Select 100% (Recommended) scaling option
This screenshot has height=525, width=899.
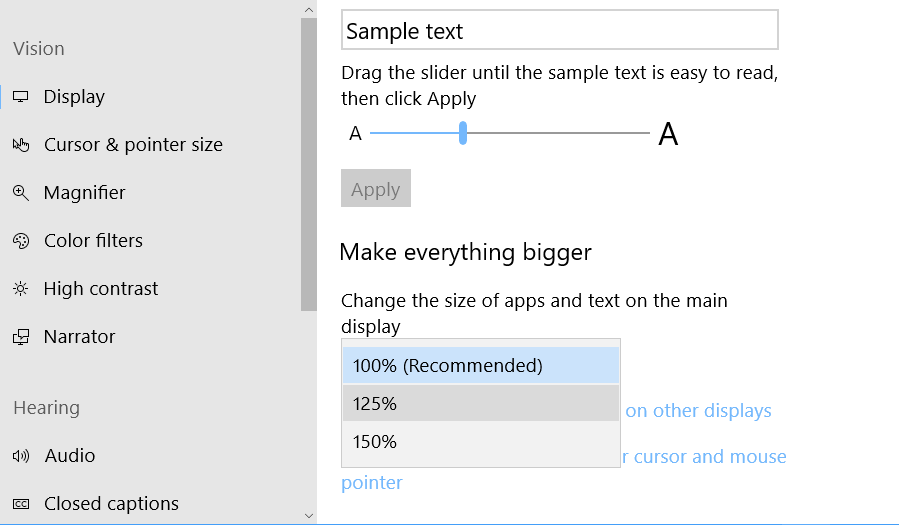click(x=481, y=366)
